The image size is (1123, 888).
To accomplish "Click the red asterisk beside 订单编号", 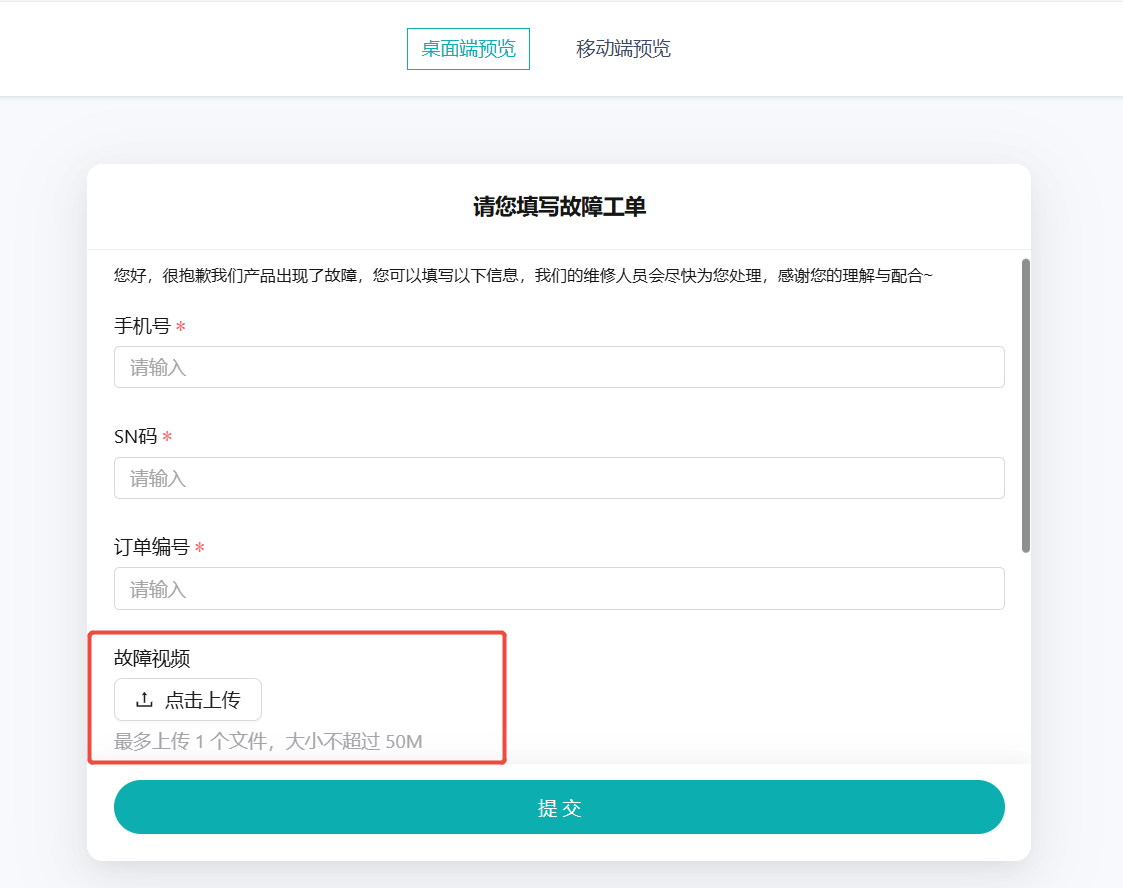I will 201,547.
